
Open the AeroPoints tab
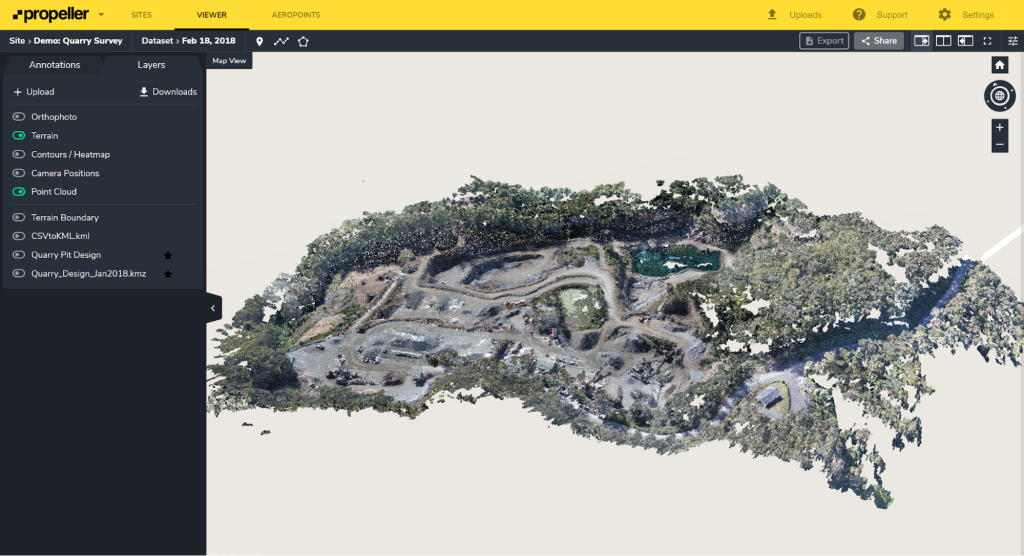pyautogui.click(x=296, y=15)
